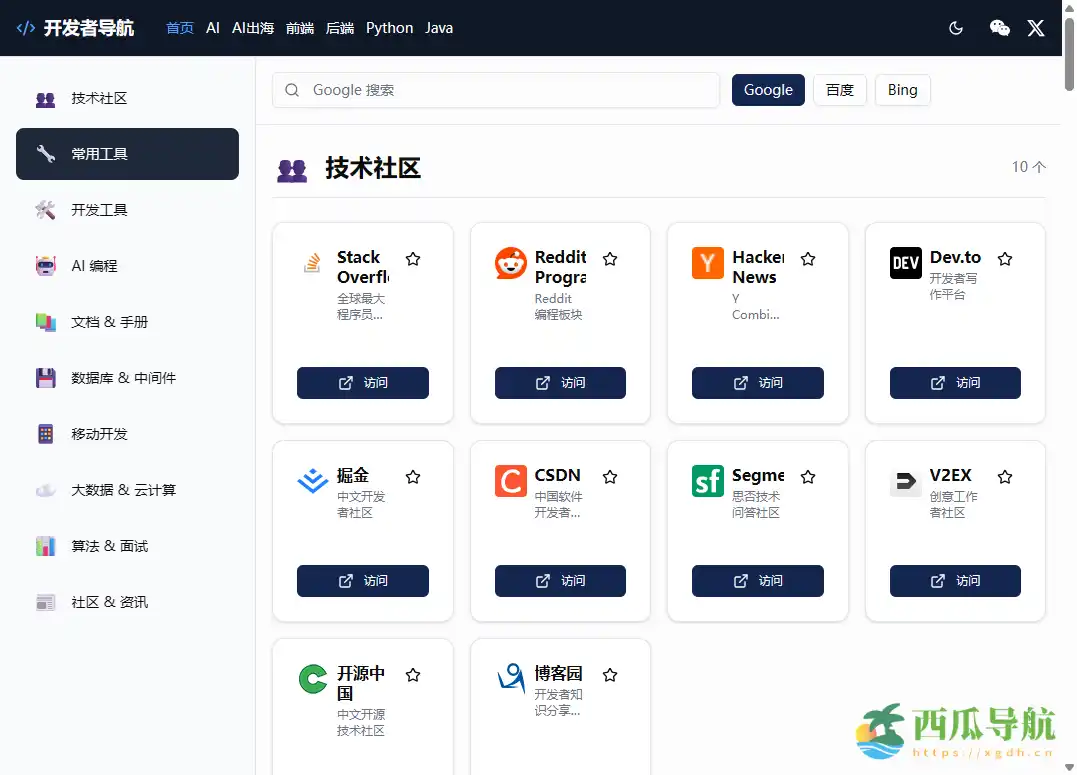Open the Python menu item

(389, 28)
